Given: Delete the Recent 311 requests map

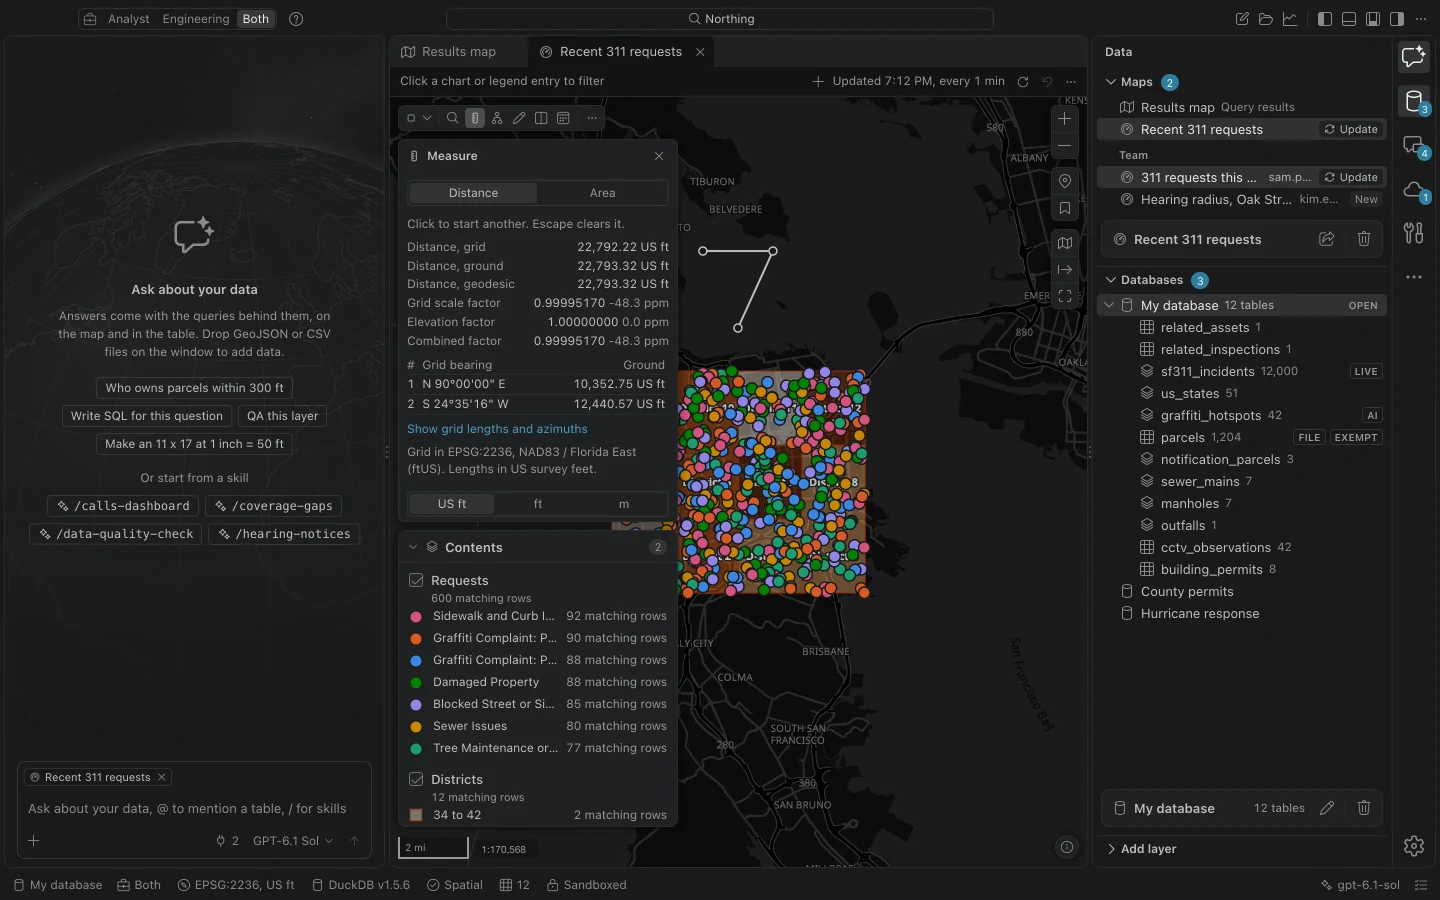Looking at the screenshot, I should pyautogui.click(x=1364, y=239).
